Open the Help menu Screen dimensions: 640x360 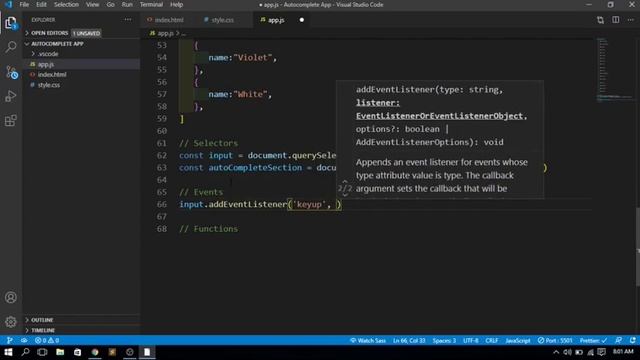pos(176,4)
